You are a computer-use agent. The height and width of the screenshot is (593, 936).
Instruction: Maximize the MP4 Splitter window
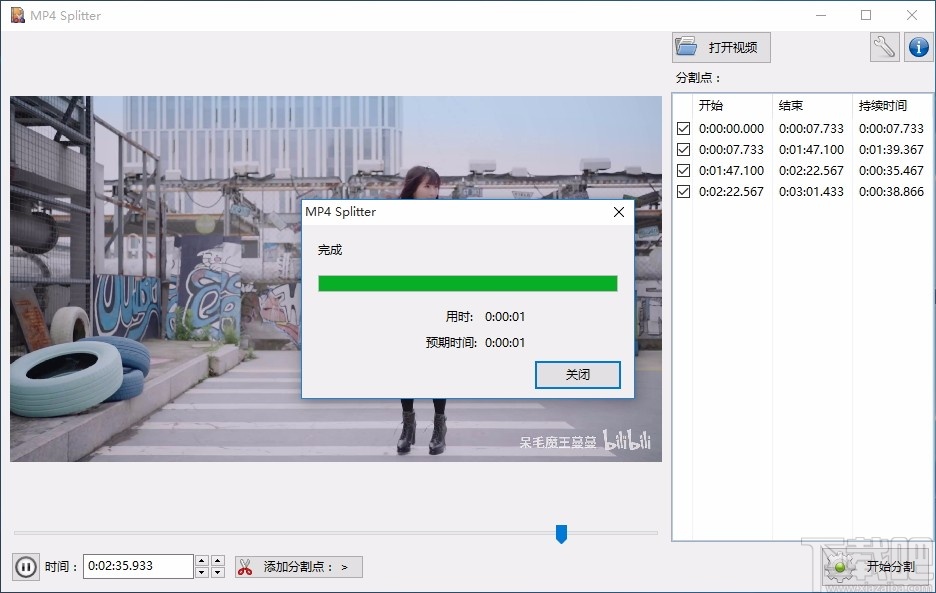(x=866, y=16)
